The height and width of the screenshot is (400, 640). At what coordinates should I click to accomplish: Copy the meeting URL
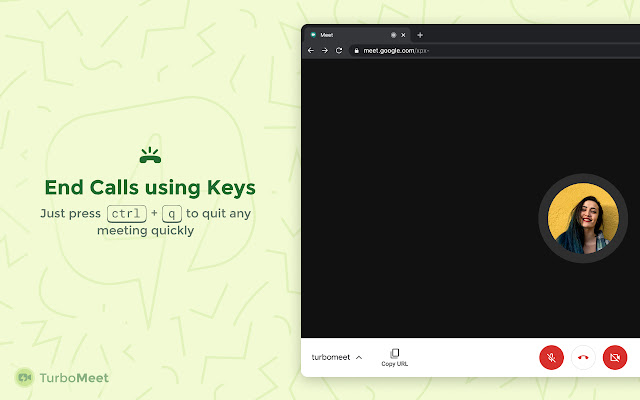click(x=395, y=357)
